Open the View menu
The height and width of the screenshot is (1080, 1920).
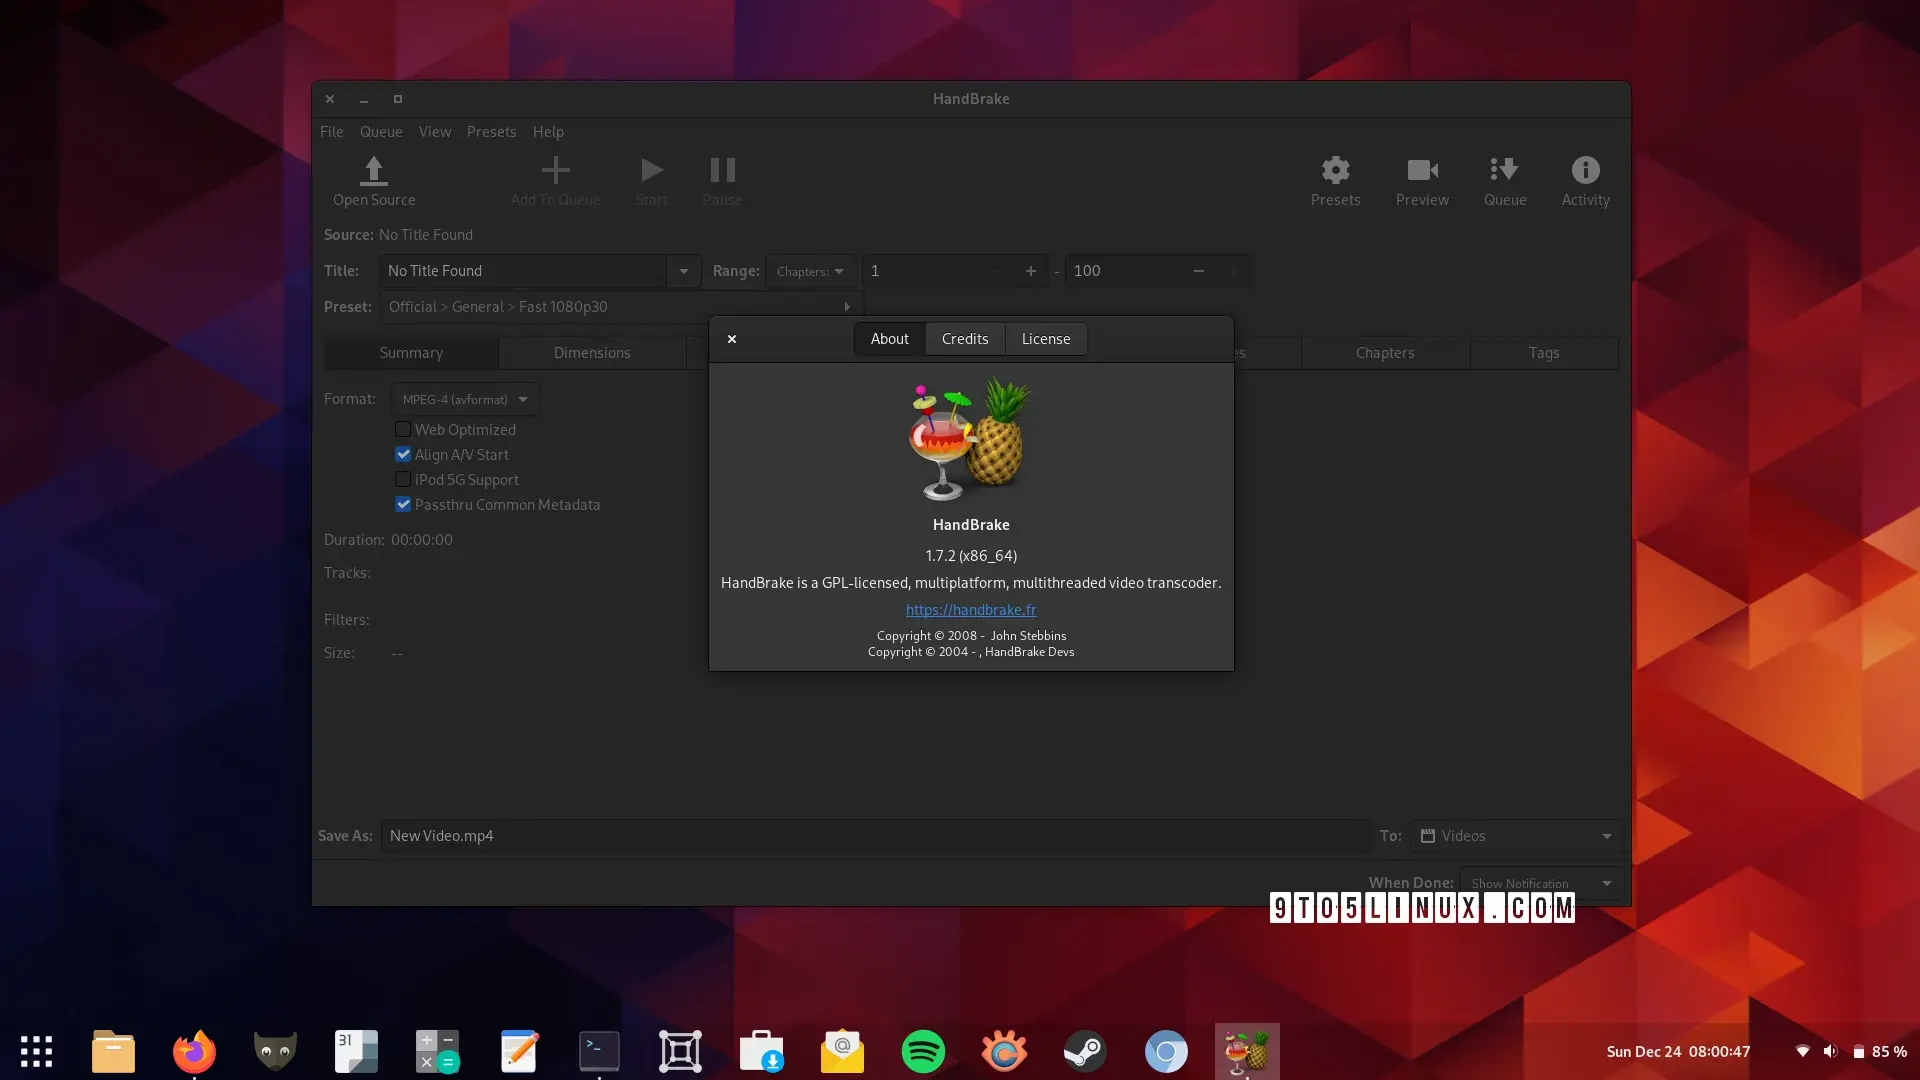tap(435, 132)
